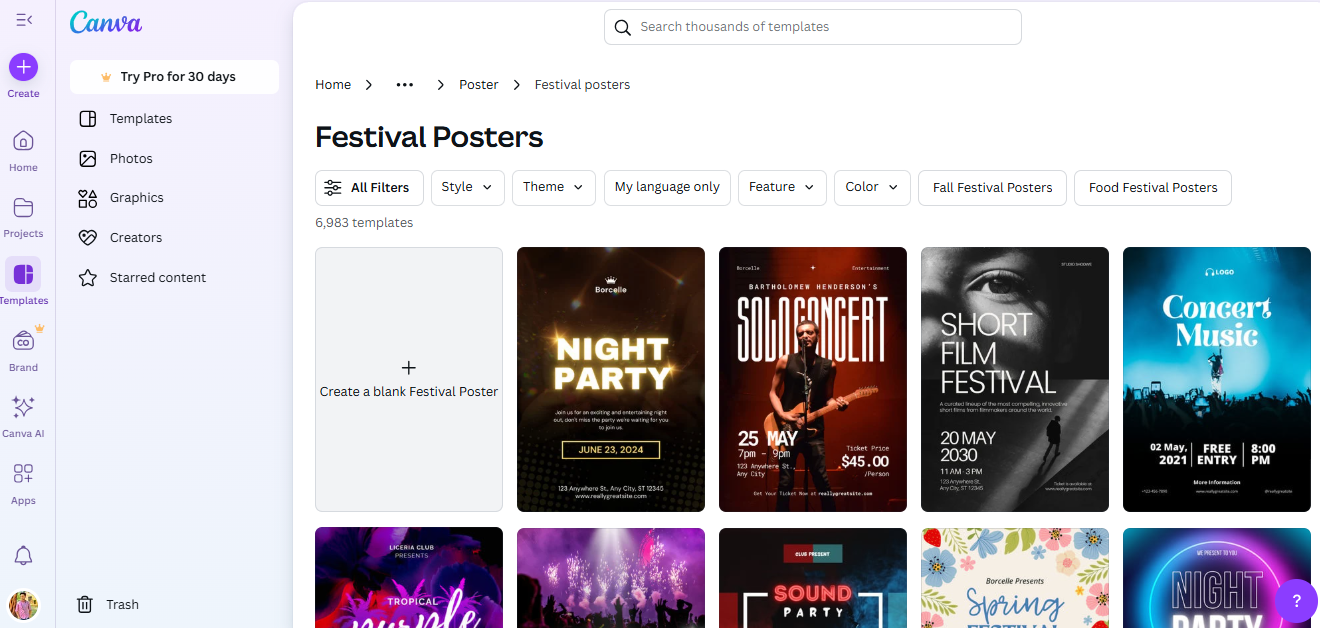Toggle the Fall Festival Posters filter

pyautogui.click(x=991, y=187)
